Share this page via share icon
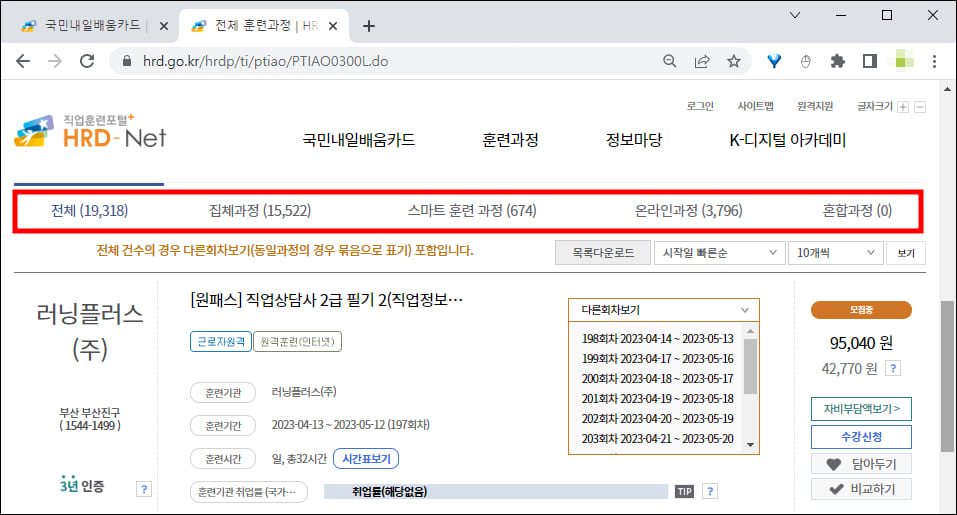Image resolution: width=957 pixels, height=515 pixels. [x=702, y=61]
